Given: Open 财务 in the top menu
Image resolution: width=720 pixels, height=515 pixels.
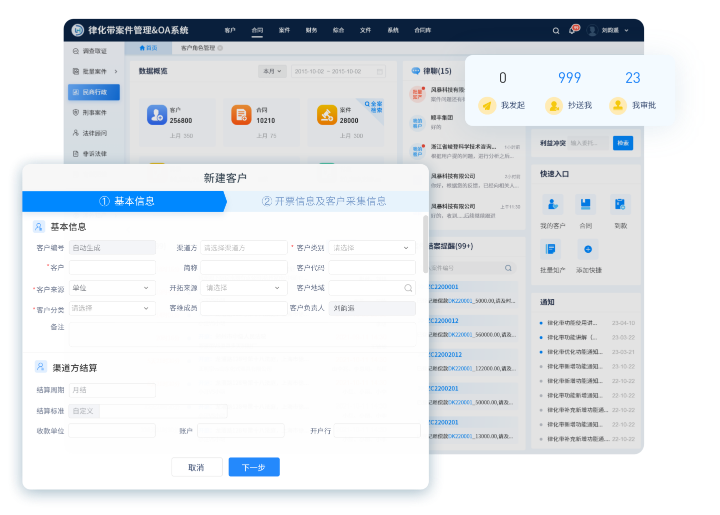Looking at the screenshot, I should [x=311, y=30].
